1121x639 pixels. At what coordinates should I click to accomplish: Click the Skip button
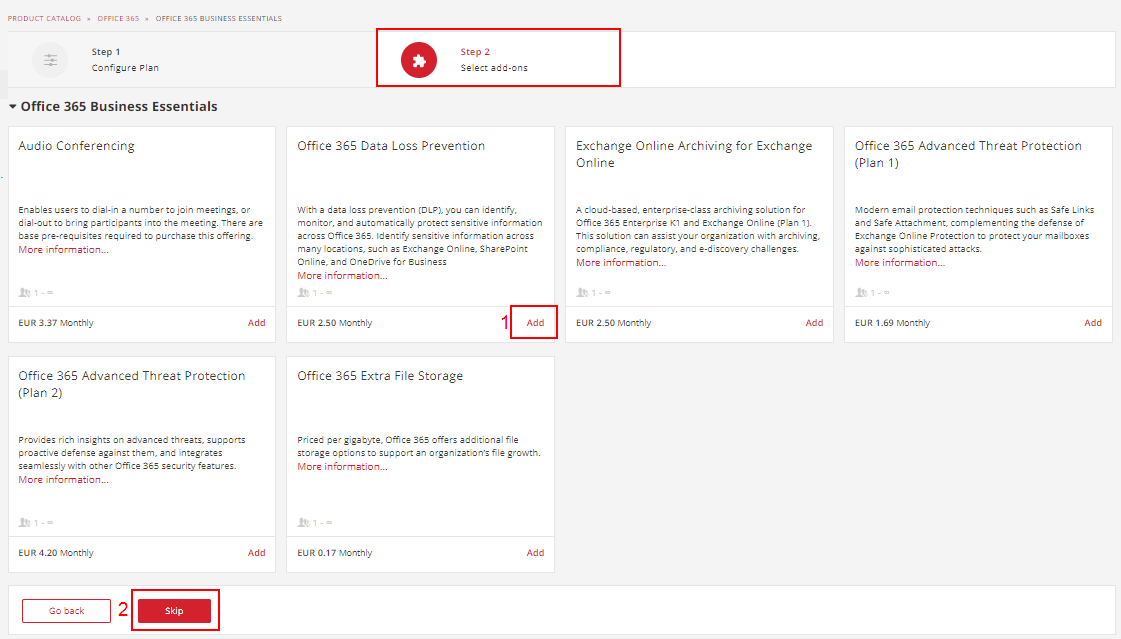click(174, 611)
